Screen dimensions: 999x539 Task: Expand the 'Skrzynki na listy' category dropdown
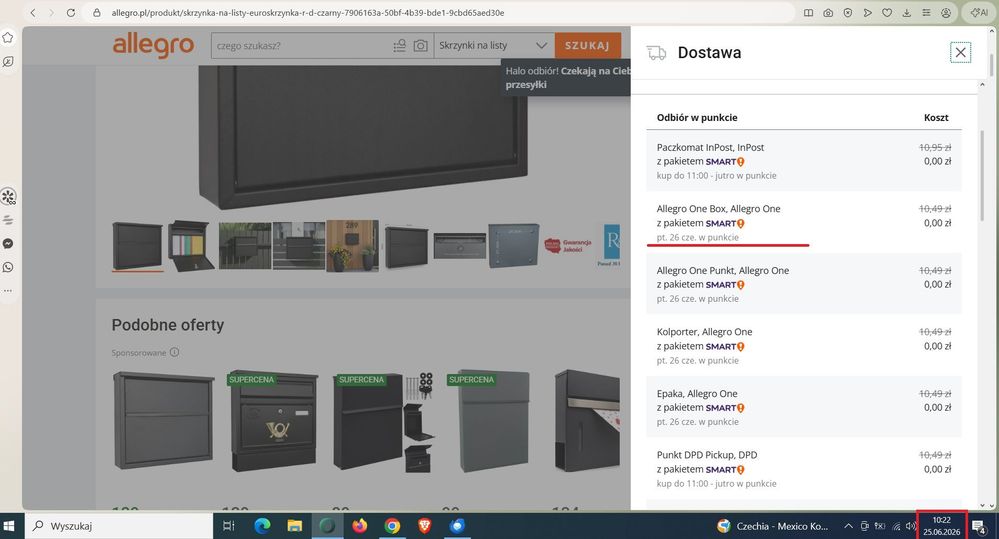coord(494,46)
